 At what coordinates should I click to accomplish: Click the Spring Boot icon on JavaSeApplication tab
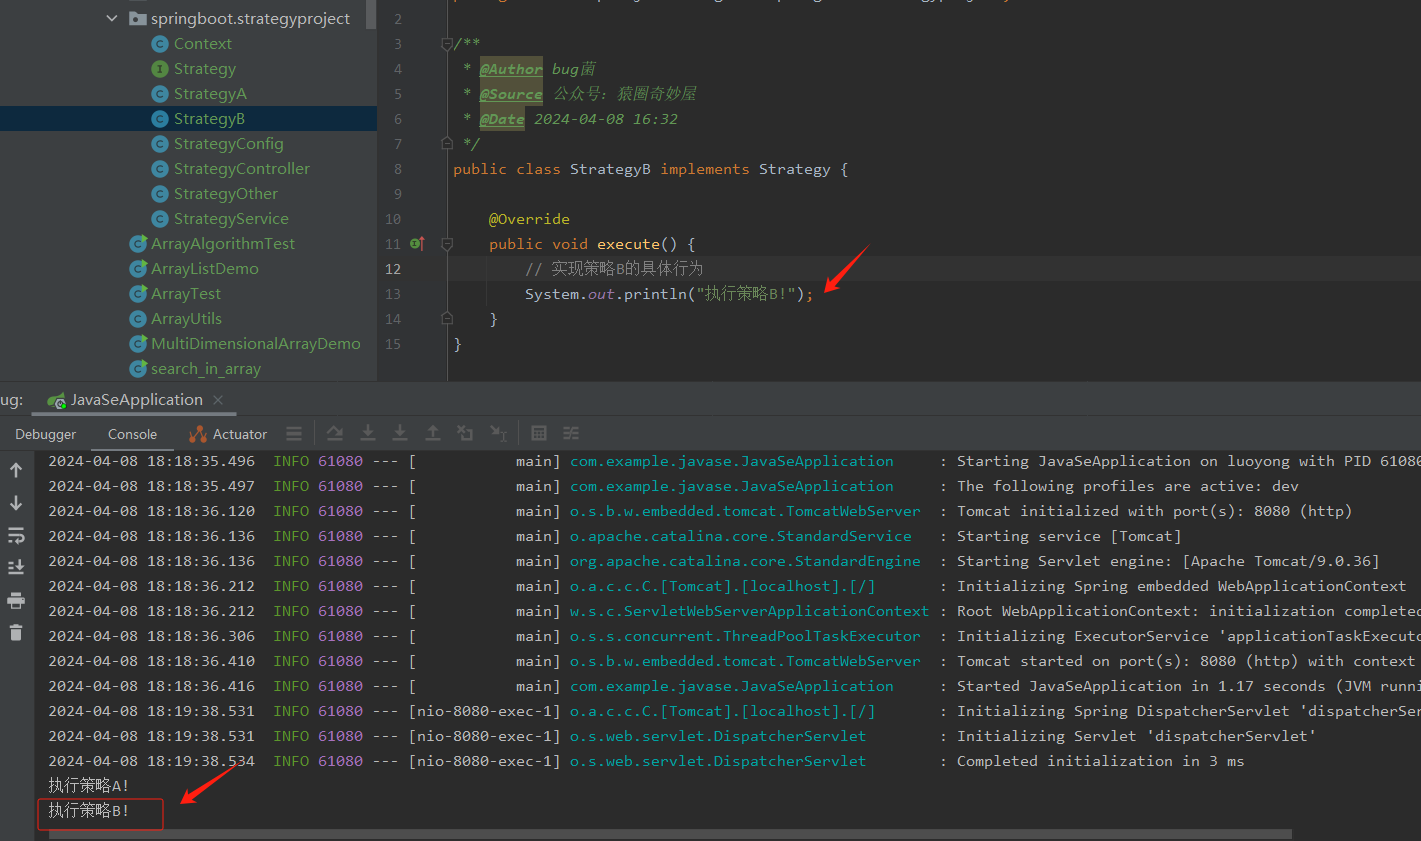[57, 400]
